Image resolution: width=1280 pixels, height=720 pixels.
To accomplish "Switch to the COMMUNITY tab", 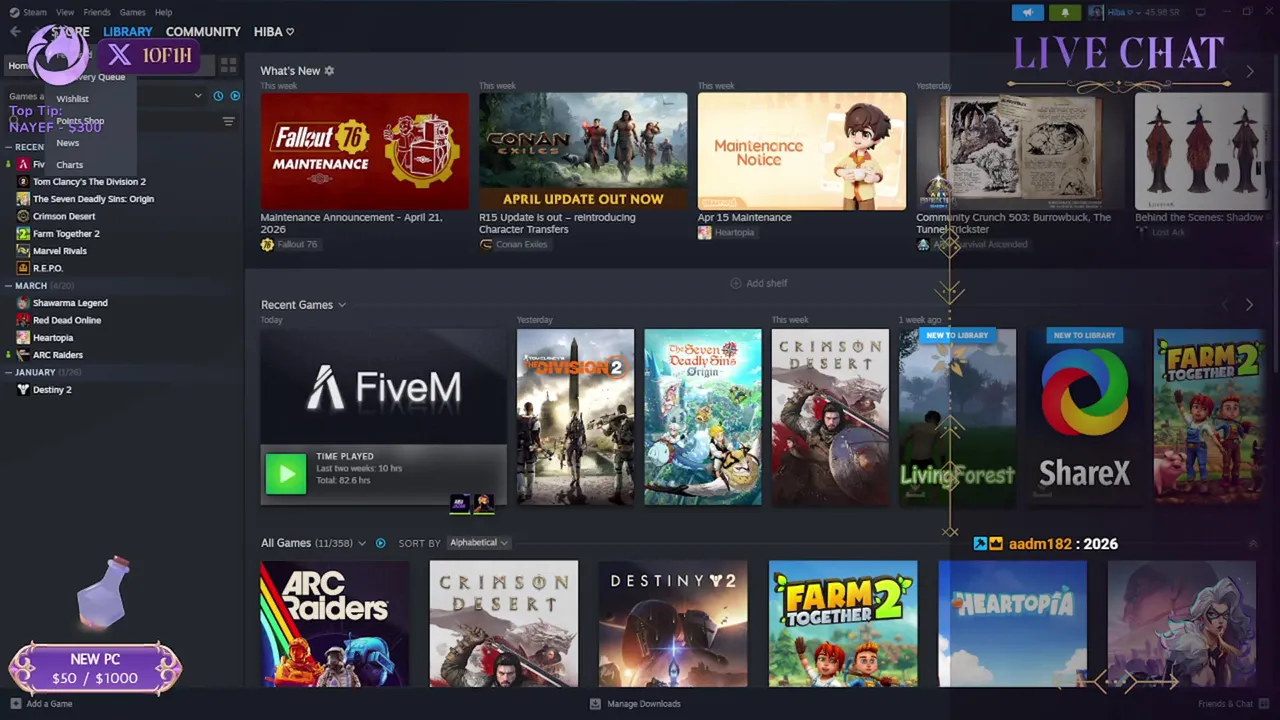I will click(x=203, y=32).
